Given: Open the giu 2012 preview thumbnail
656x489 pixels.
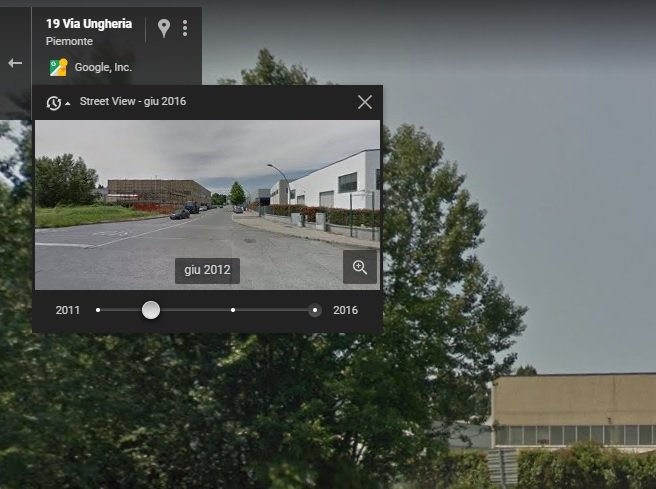Looking at the screenshot, I should point(208,205).
